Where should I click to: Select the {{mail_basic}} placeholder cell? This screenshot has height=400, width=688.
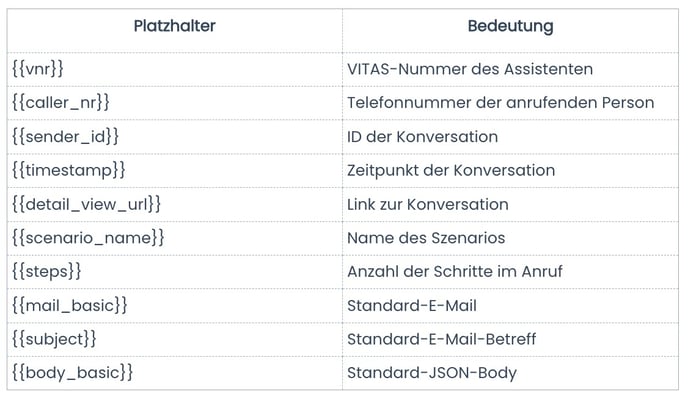pyautogui.click(x=70, y=305)
